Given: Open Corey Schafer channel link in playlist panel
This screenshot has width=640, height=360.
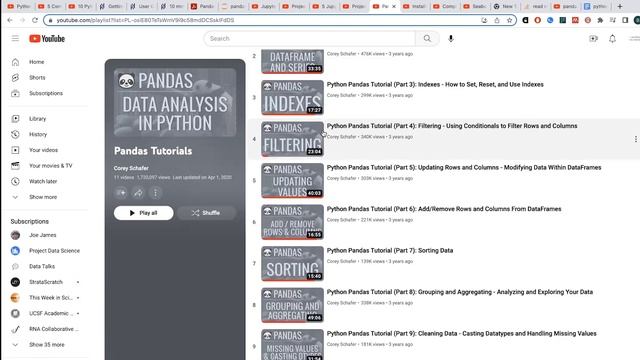Looking at the screenshot, I should pyautogui.click(x=131, y=168).
